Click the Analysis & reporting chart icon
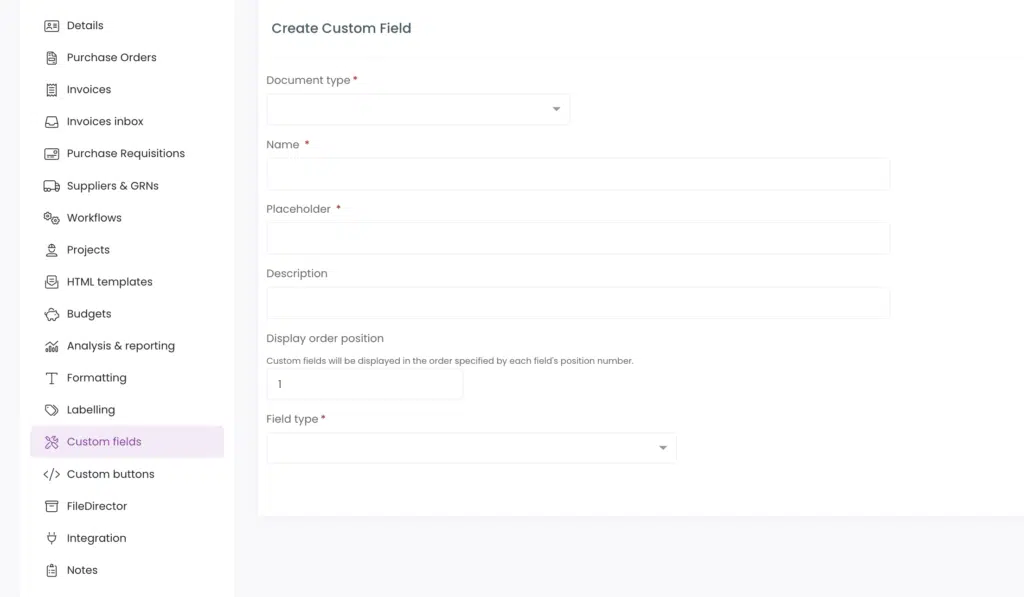This screenshot has height=597, width=1024. [x=52, y=346]
